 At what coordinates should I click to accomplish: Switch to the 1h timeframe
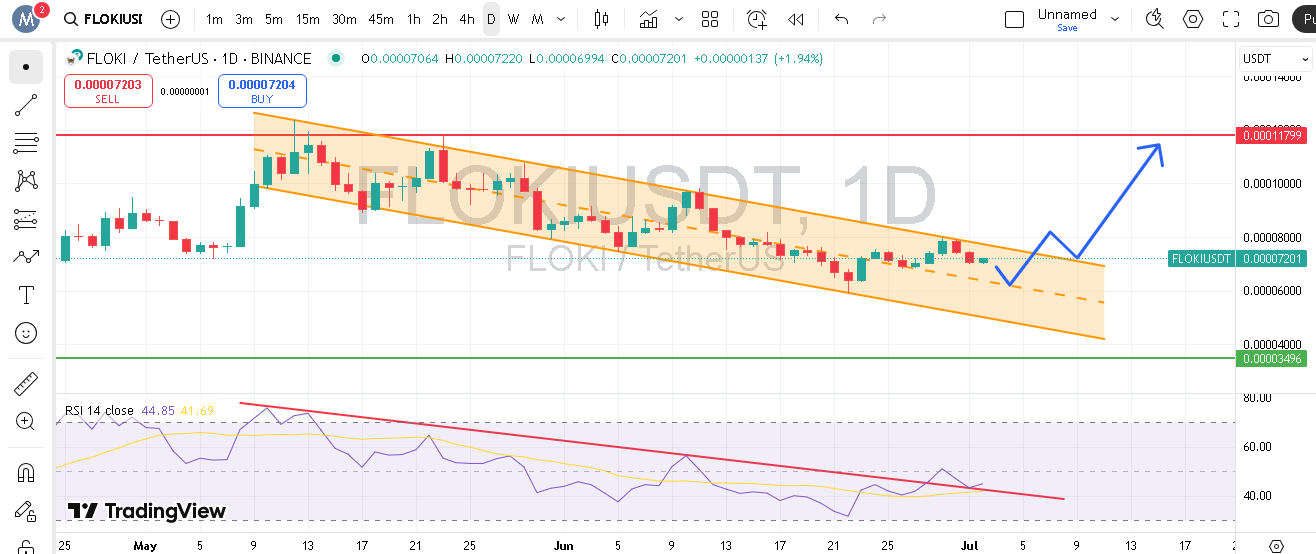click(414, 19)
